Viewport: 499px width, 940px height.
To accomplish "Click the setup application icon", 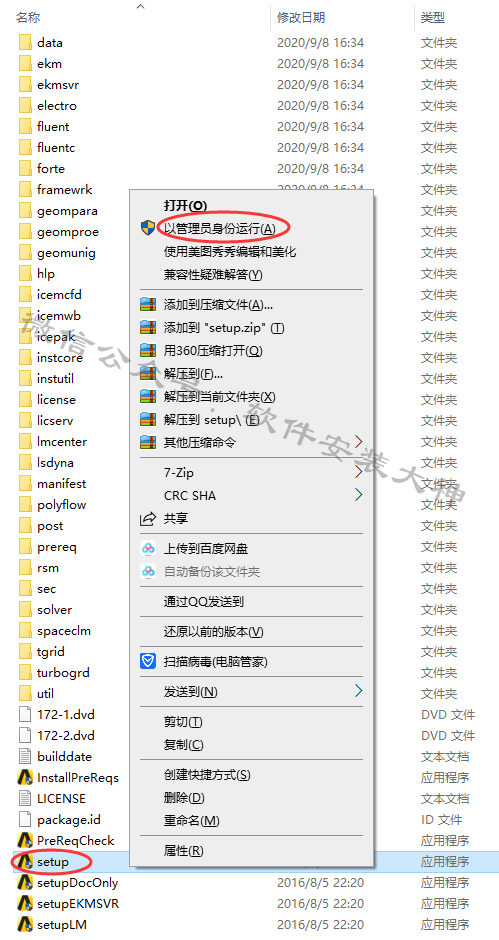I will pos(25,861).
